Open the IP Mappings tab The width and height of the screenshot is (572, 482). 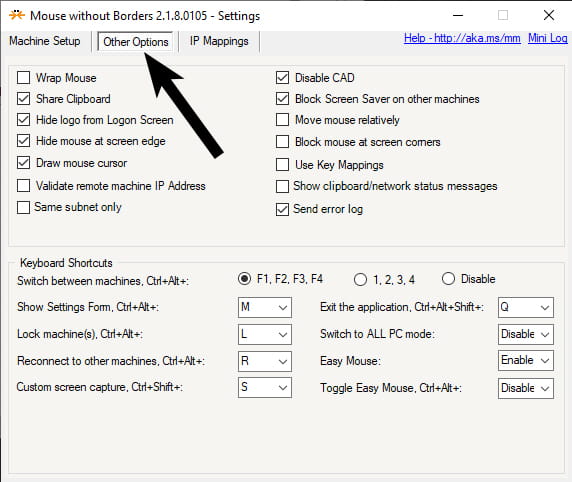(x=219, y=41)
